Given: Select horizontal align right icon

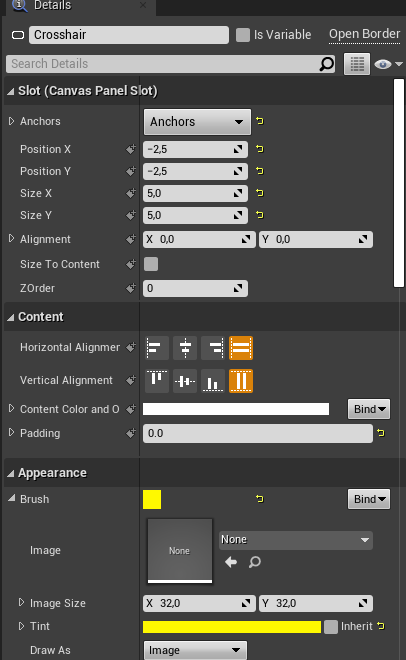Looking at the screenshot, I should coord(213,348).
